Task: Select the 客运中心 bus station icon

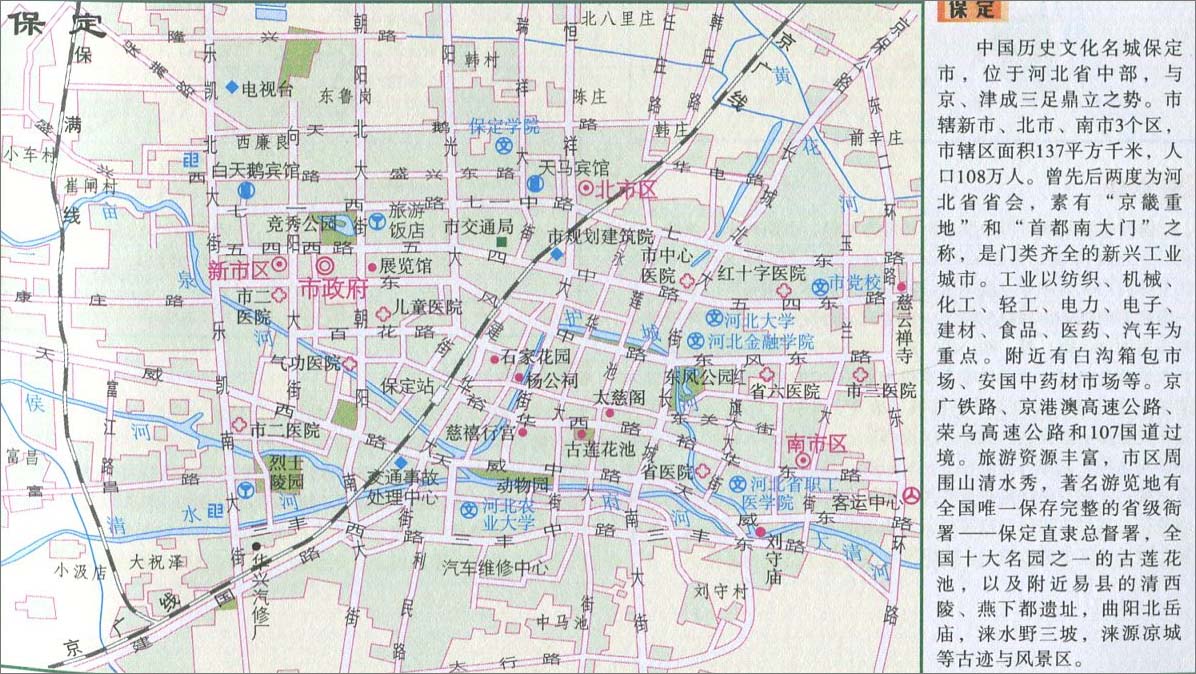Action: point(911,495)
